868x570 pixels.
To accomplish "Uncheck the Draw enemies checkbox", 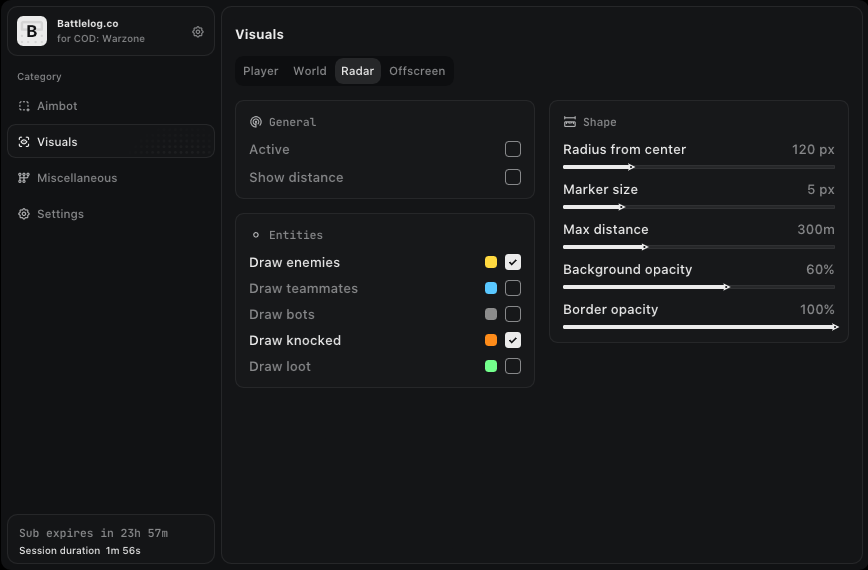I will pyautogui.click(x=513, y=262).
